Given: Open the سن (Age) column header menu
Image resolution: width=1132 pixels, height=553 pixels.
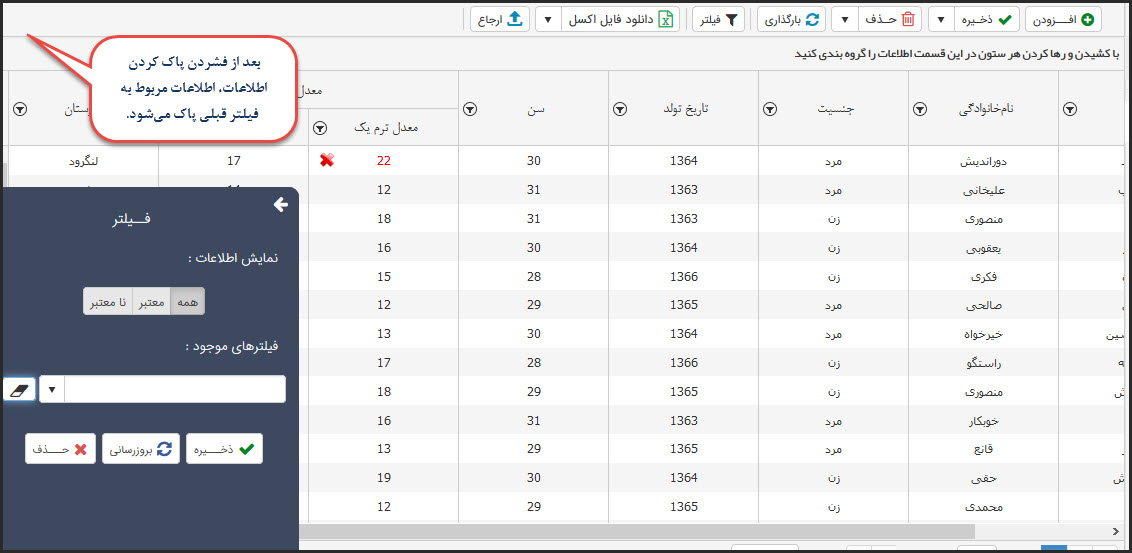Looking at the screenshot, I should (470, 110).
